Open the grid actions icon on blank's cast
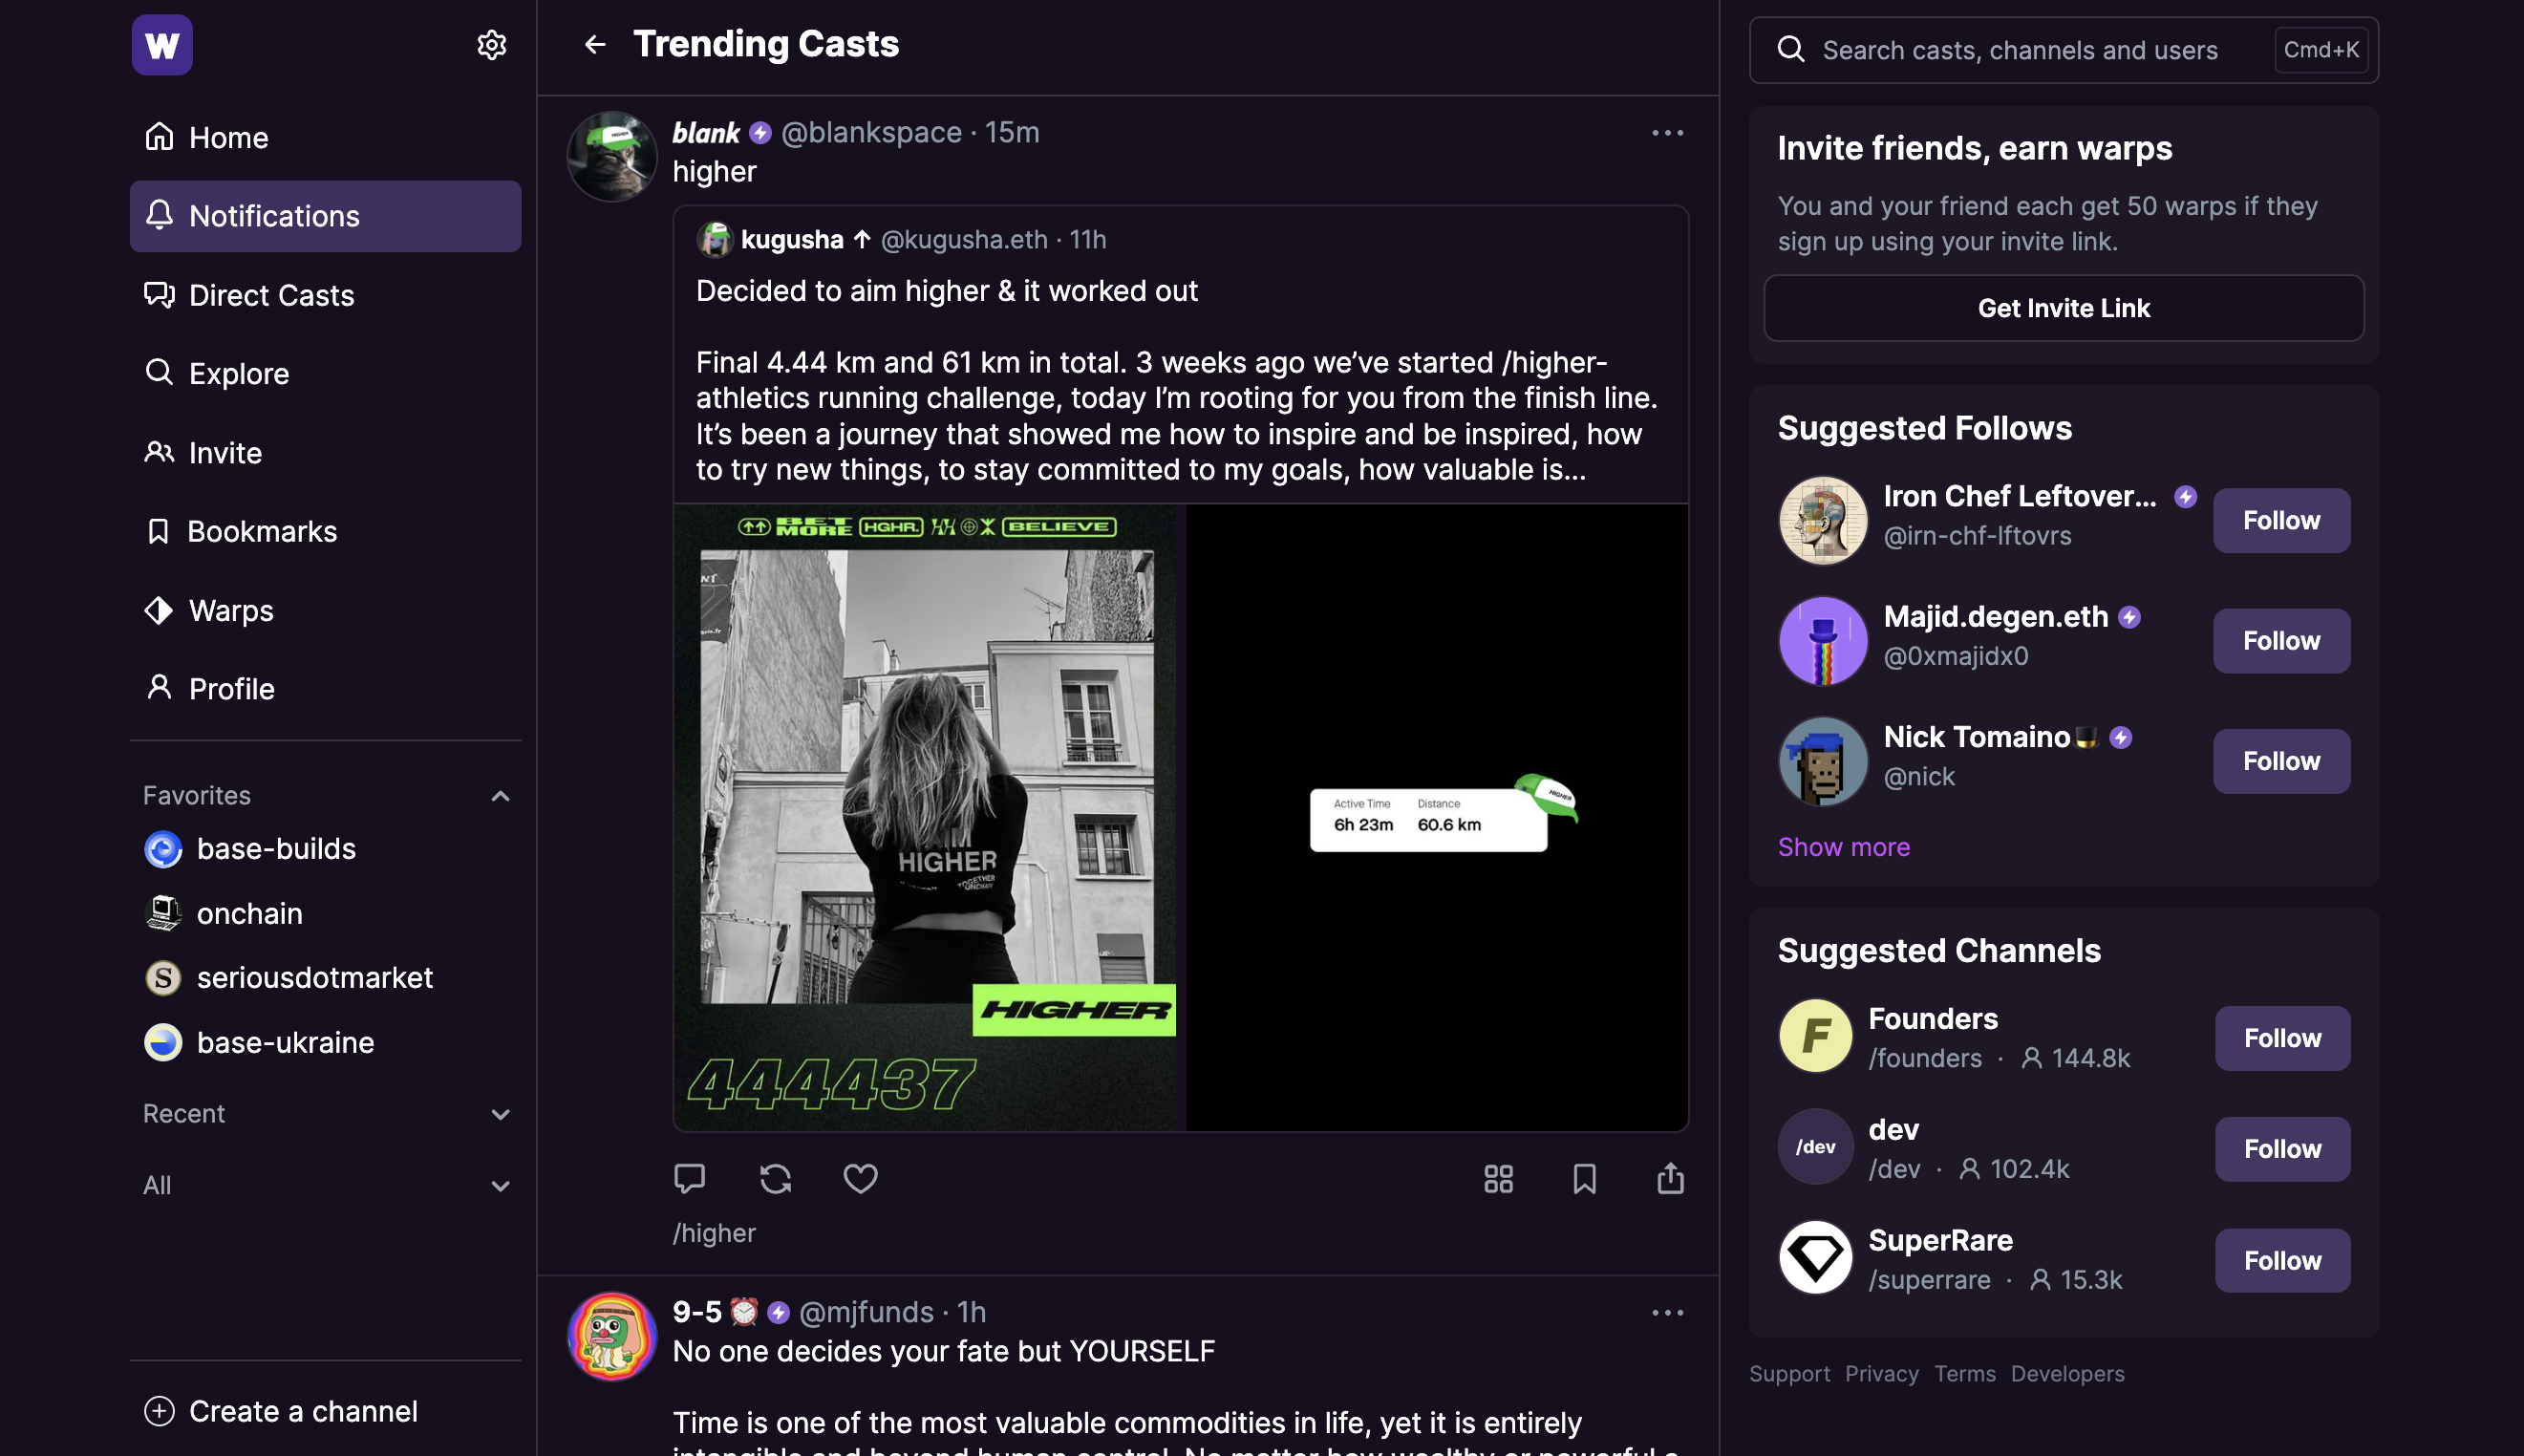The height and width of the screenshot is (1456, 2524). point(1498,1179)
